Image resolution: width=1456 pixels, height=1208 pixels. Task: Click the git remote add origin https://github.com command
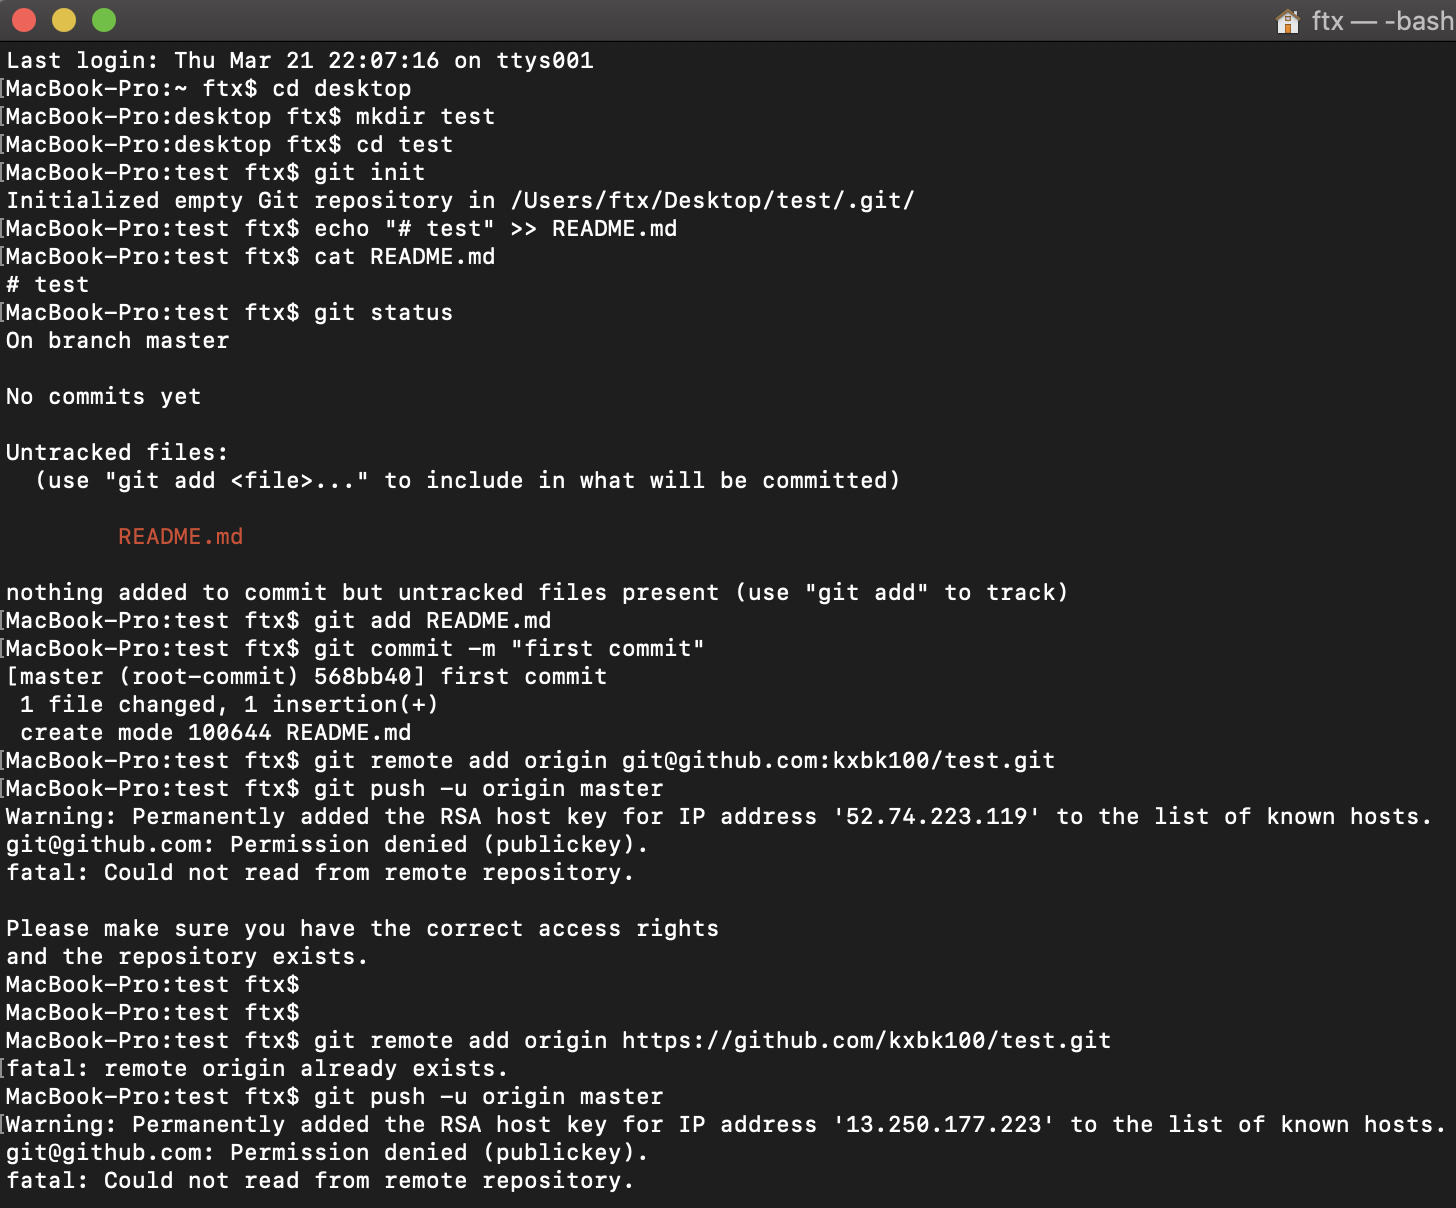pos(558,1041)
